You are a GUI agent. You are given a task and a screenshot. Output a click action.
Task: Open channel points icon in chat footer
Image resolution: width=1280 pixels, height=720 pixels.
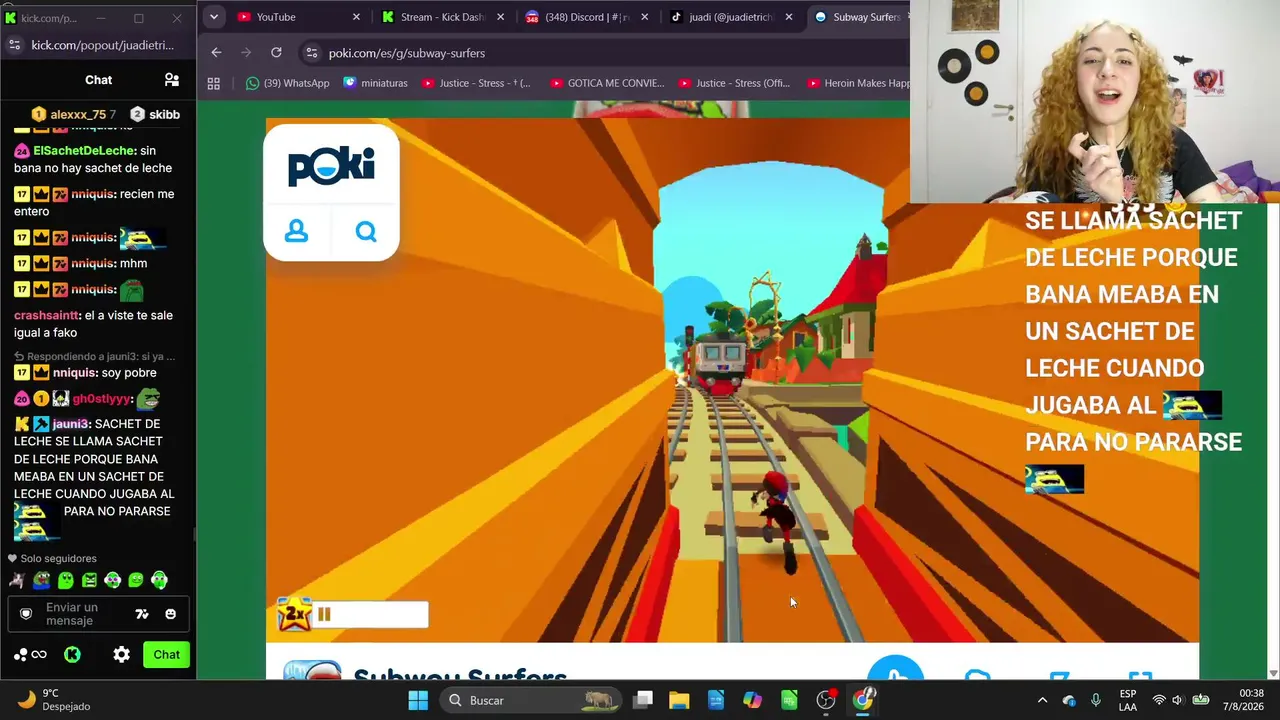[30, 655]
